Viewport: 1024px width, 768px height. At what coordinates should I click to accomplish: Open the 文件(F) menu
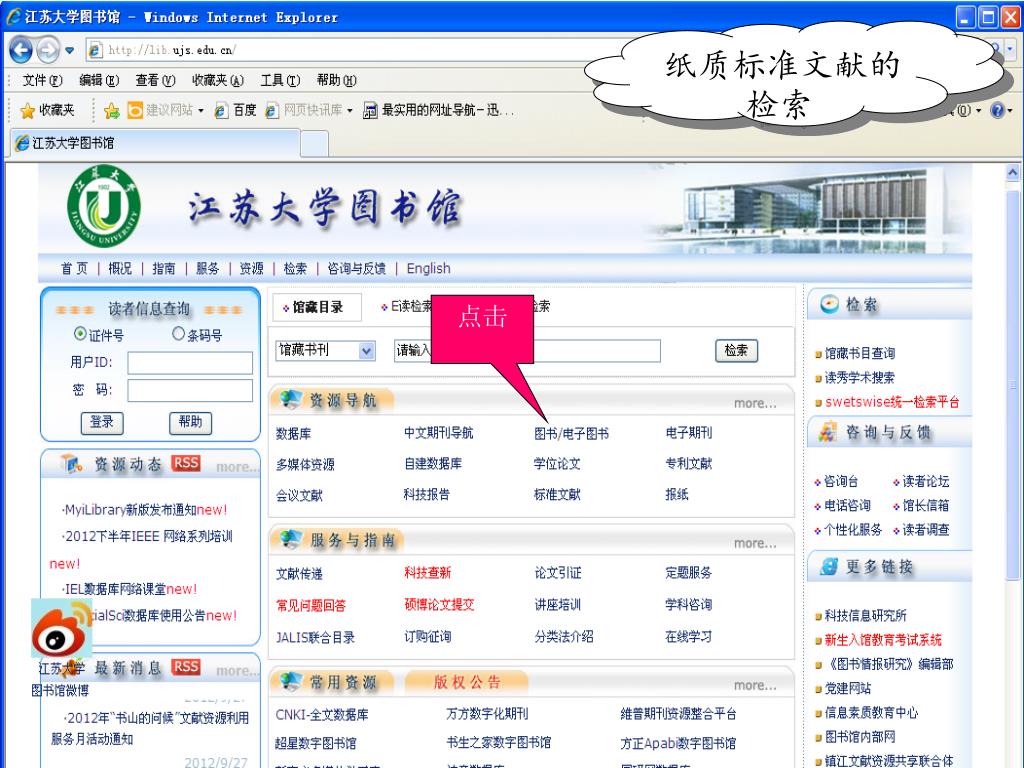(42, 80)
